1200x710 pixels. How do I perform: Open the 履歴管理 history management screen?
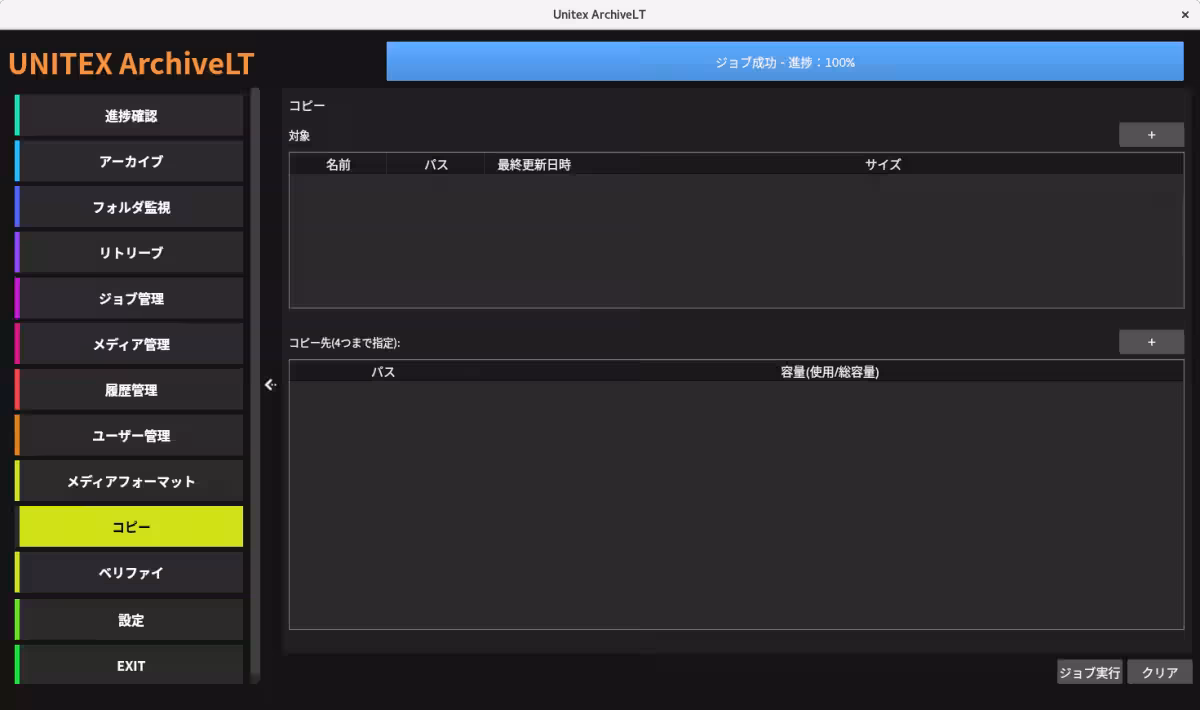click(x=129, y=390)
